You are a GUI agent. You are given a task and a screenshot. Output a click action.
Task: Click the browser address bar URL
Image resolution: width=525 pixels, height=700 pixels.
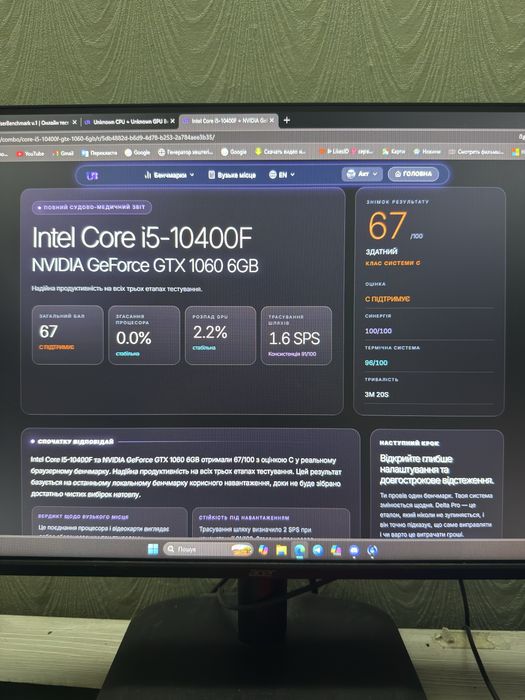[x=108, y=138]
